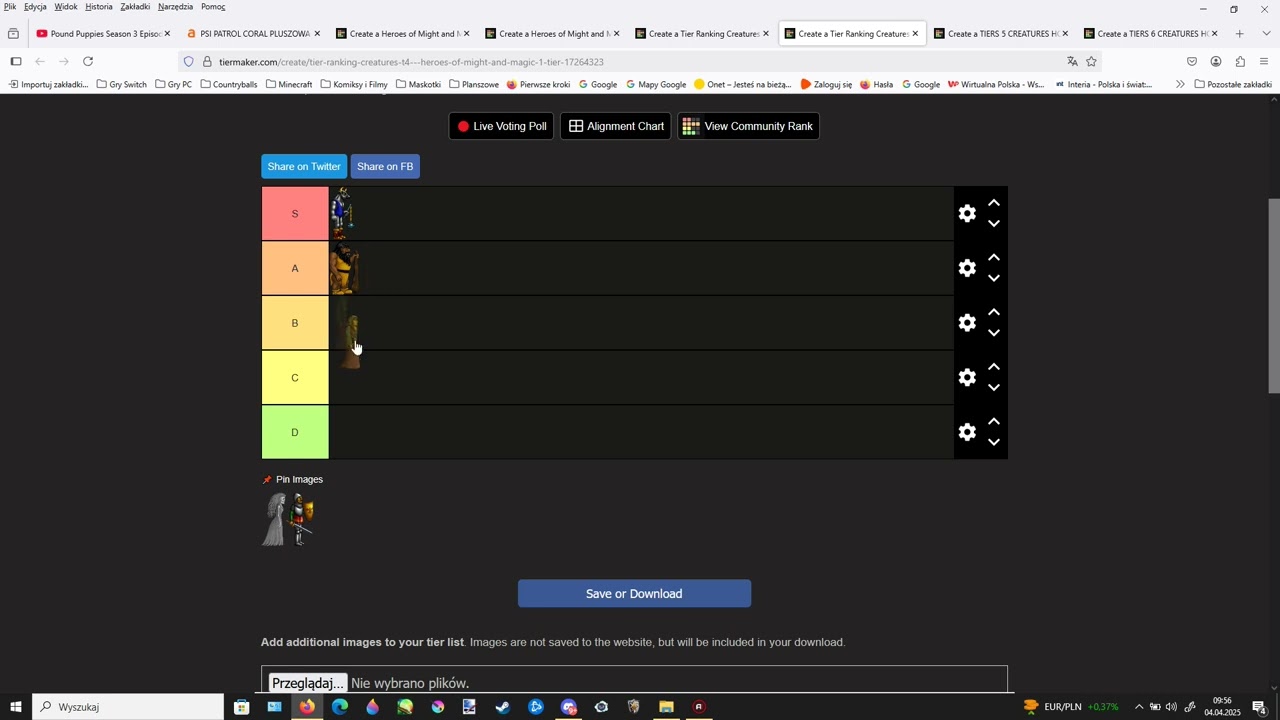Open the Firefox application menu
The image size is (1280, 720).
pyautogui.click(x=1264, y=62)
